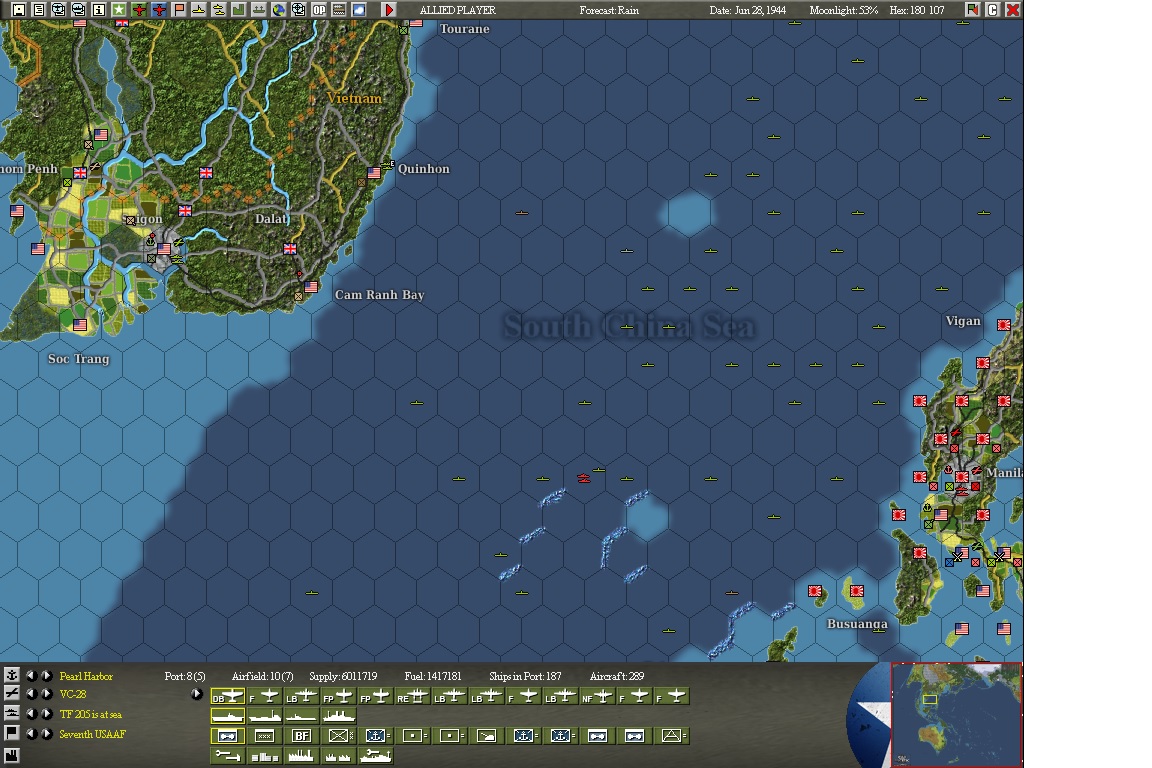Image resolution: width=1152 pixels, height=768 pixels.
Task: Click the Cam Ranh Bay map label
Action: (x=379, y=295)
